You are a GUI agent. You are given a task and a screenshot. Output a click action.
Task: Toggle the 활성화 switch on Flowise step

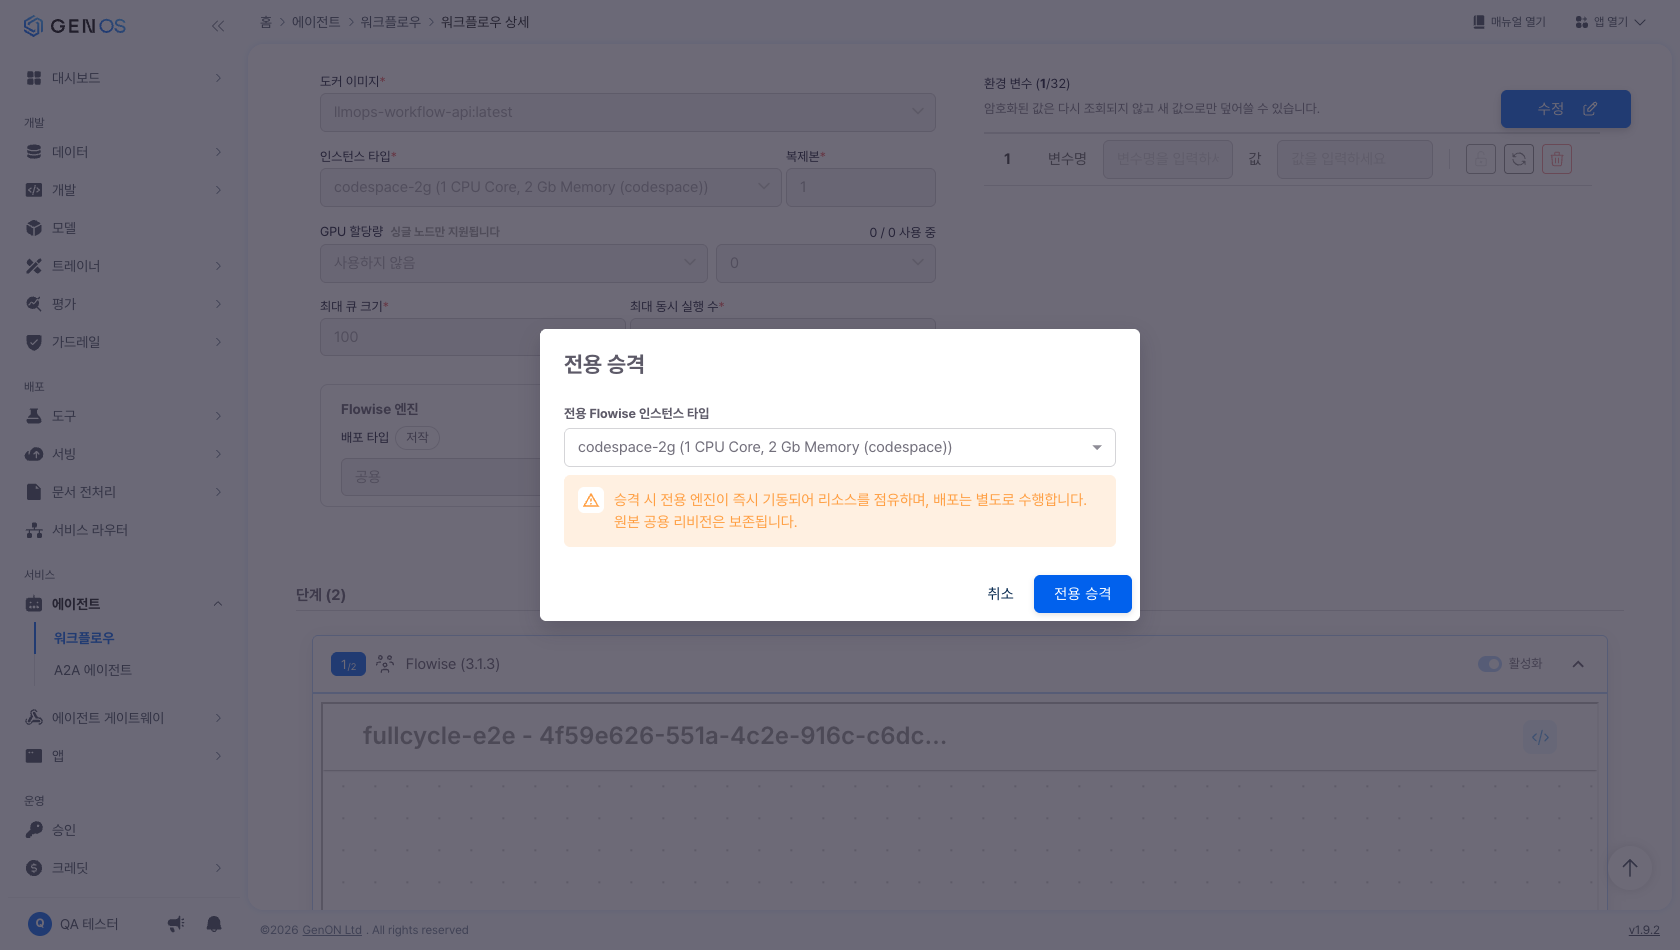pyautogui.click(x=1490, y=664)
